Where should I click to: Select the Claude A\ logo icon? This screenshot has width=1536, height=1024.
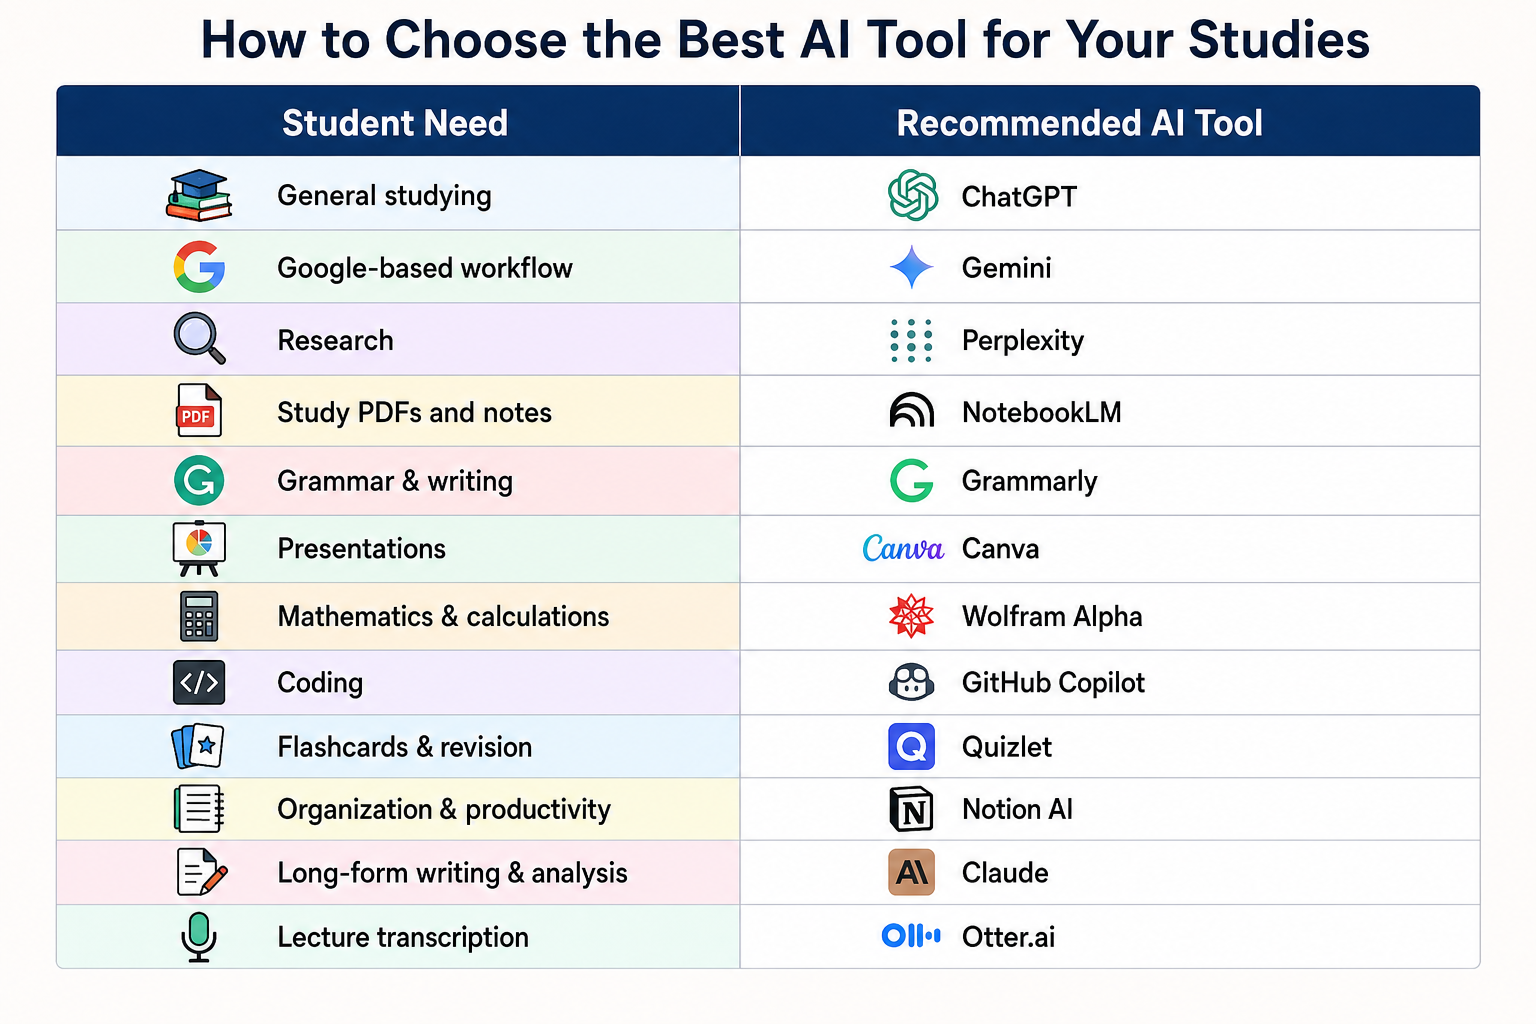coord(911,872)
